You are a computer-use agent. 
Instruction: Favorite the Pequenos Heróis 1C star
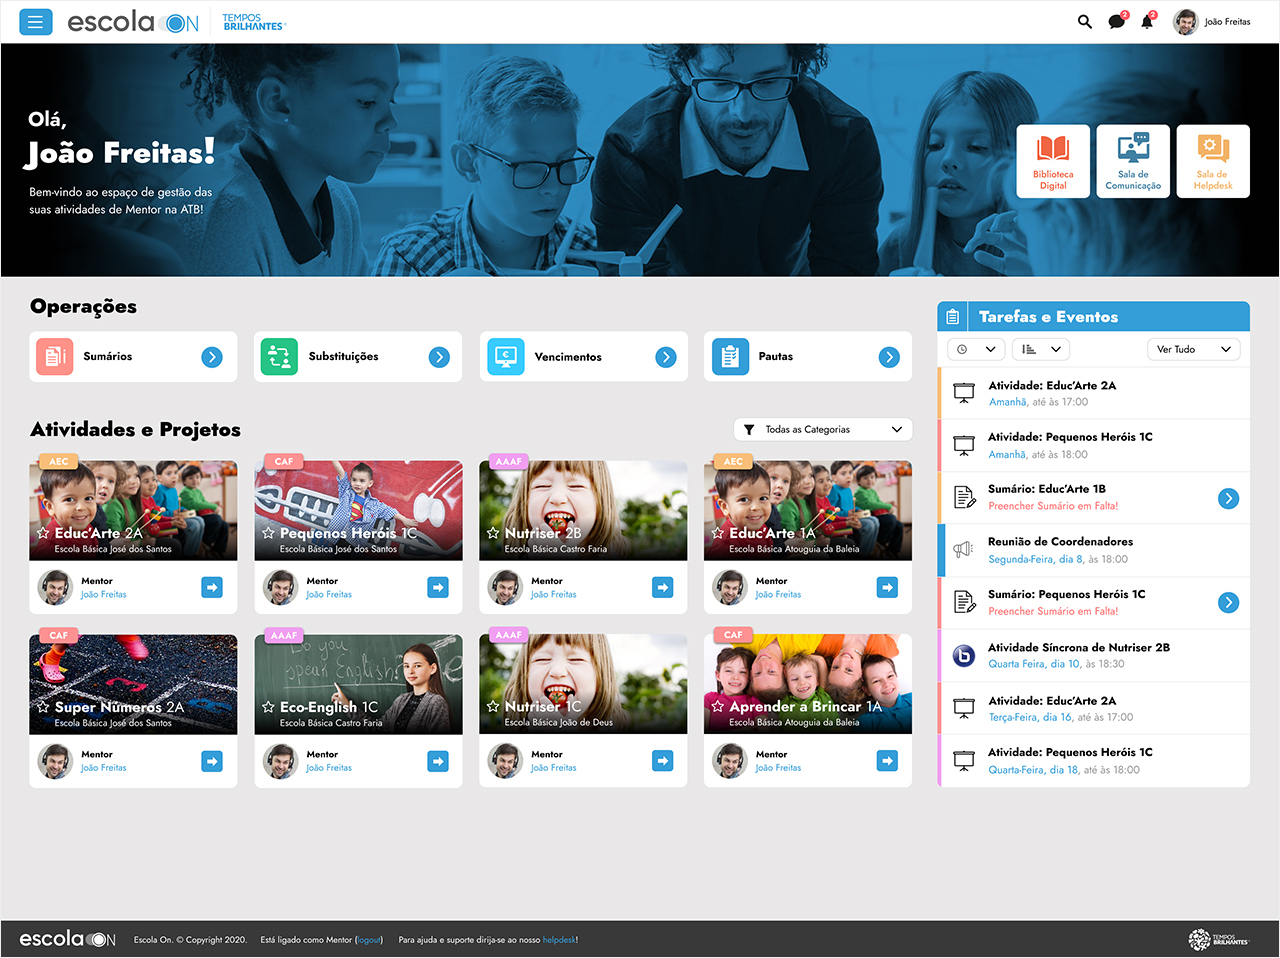click(x=268, y=533)
